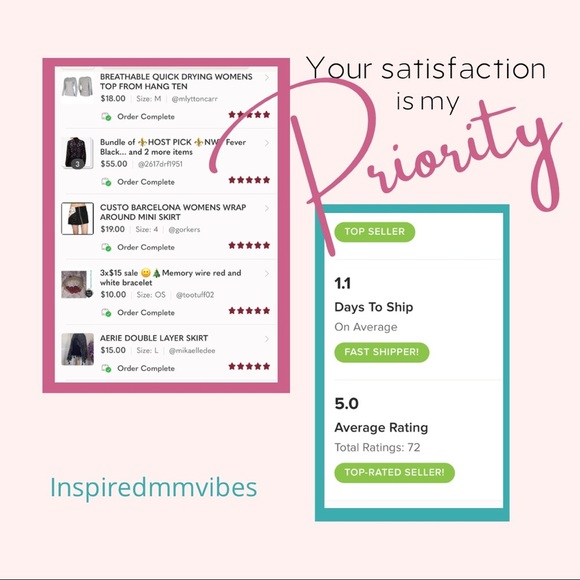580x580 pixels.
Task: Click the order complete icon under Custo skirt
Action: click(106, 247)
